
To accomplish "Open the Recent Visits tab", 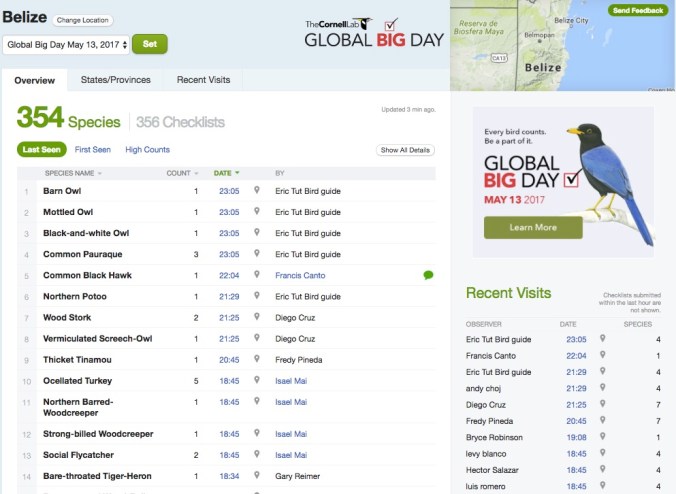I will tap(203, 80).
